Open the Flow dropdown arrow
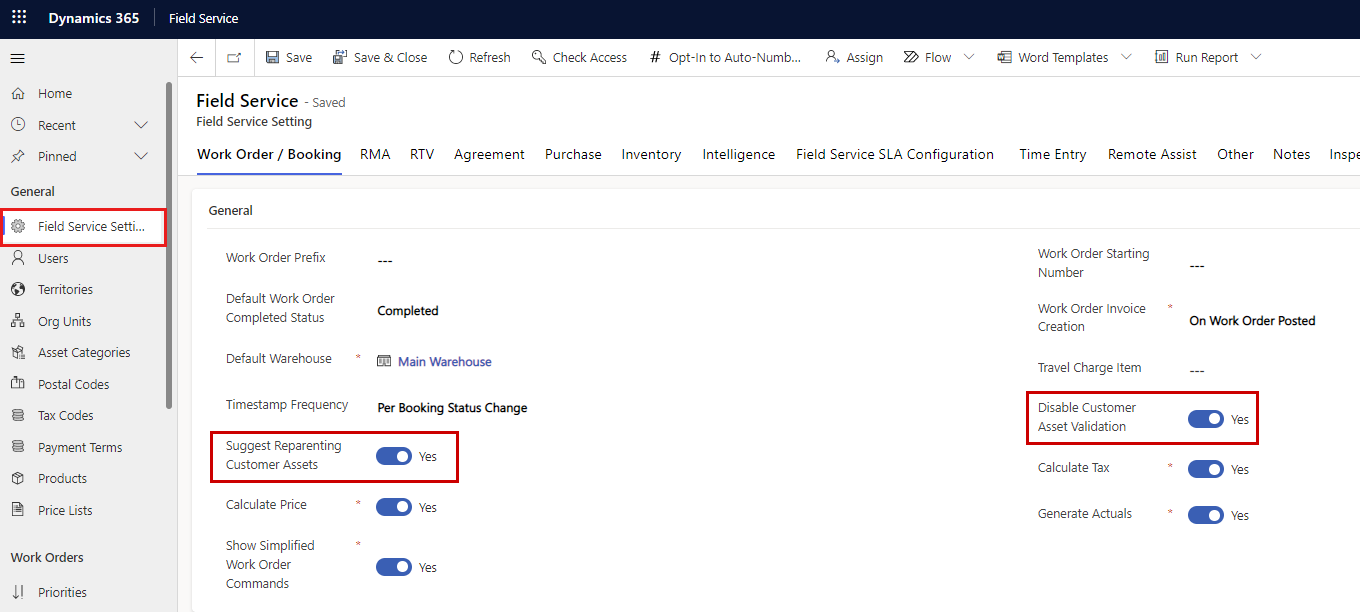Screen dimensions: 1360x612 [969, 57]
